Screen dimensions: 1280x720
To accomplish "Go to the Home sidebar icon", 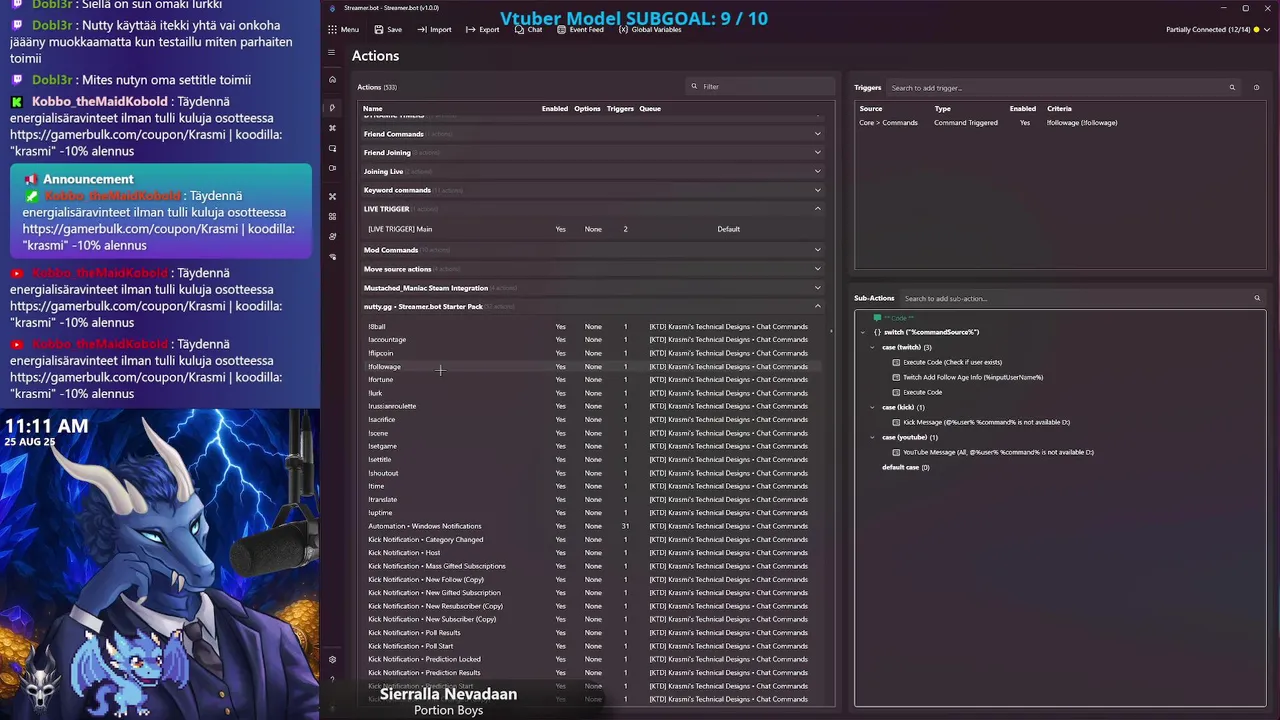I will 332,79.
